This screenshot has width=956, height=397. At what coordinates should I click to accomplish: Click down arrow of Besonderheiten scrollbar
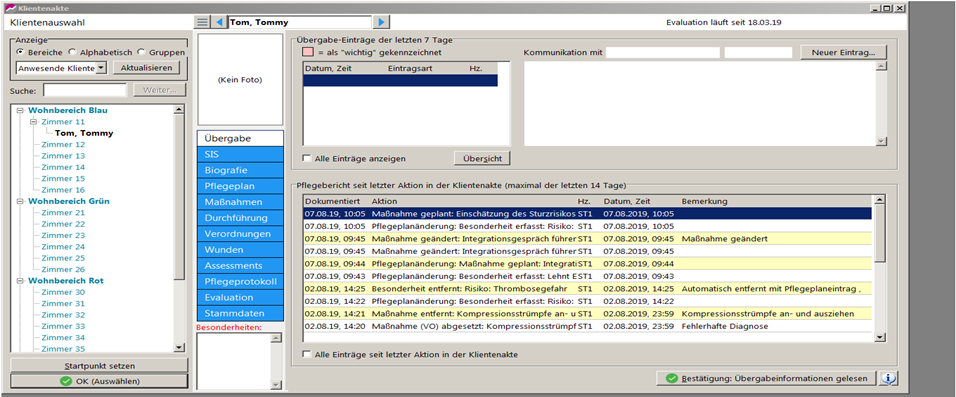(x=275, y=385)
